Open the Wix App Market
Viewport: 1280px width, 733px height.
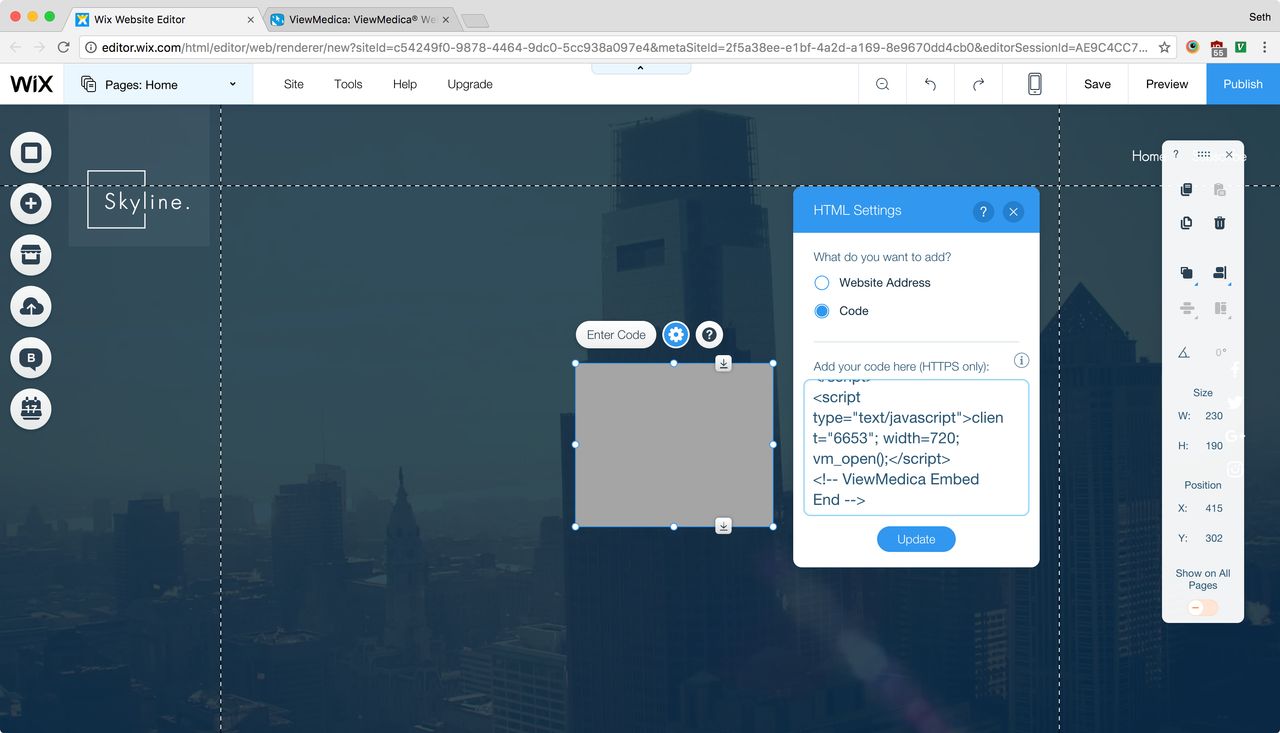pyautogui.click(x=30, y=255)
